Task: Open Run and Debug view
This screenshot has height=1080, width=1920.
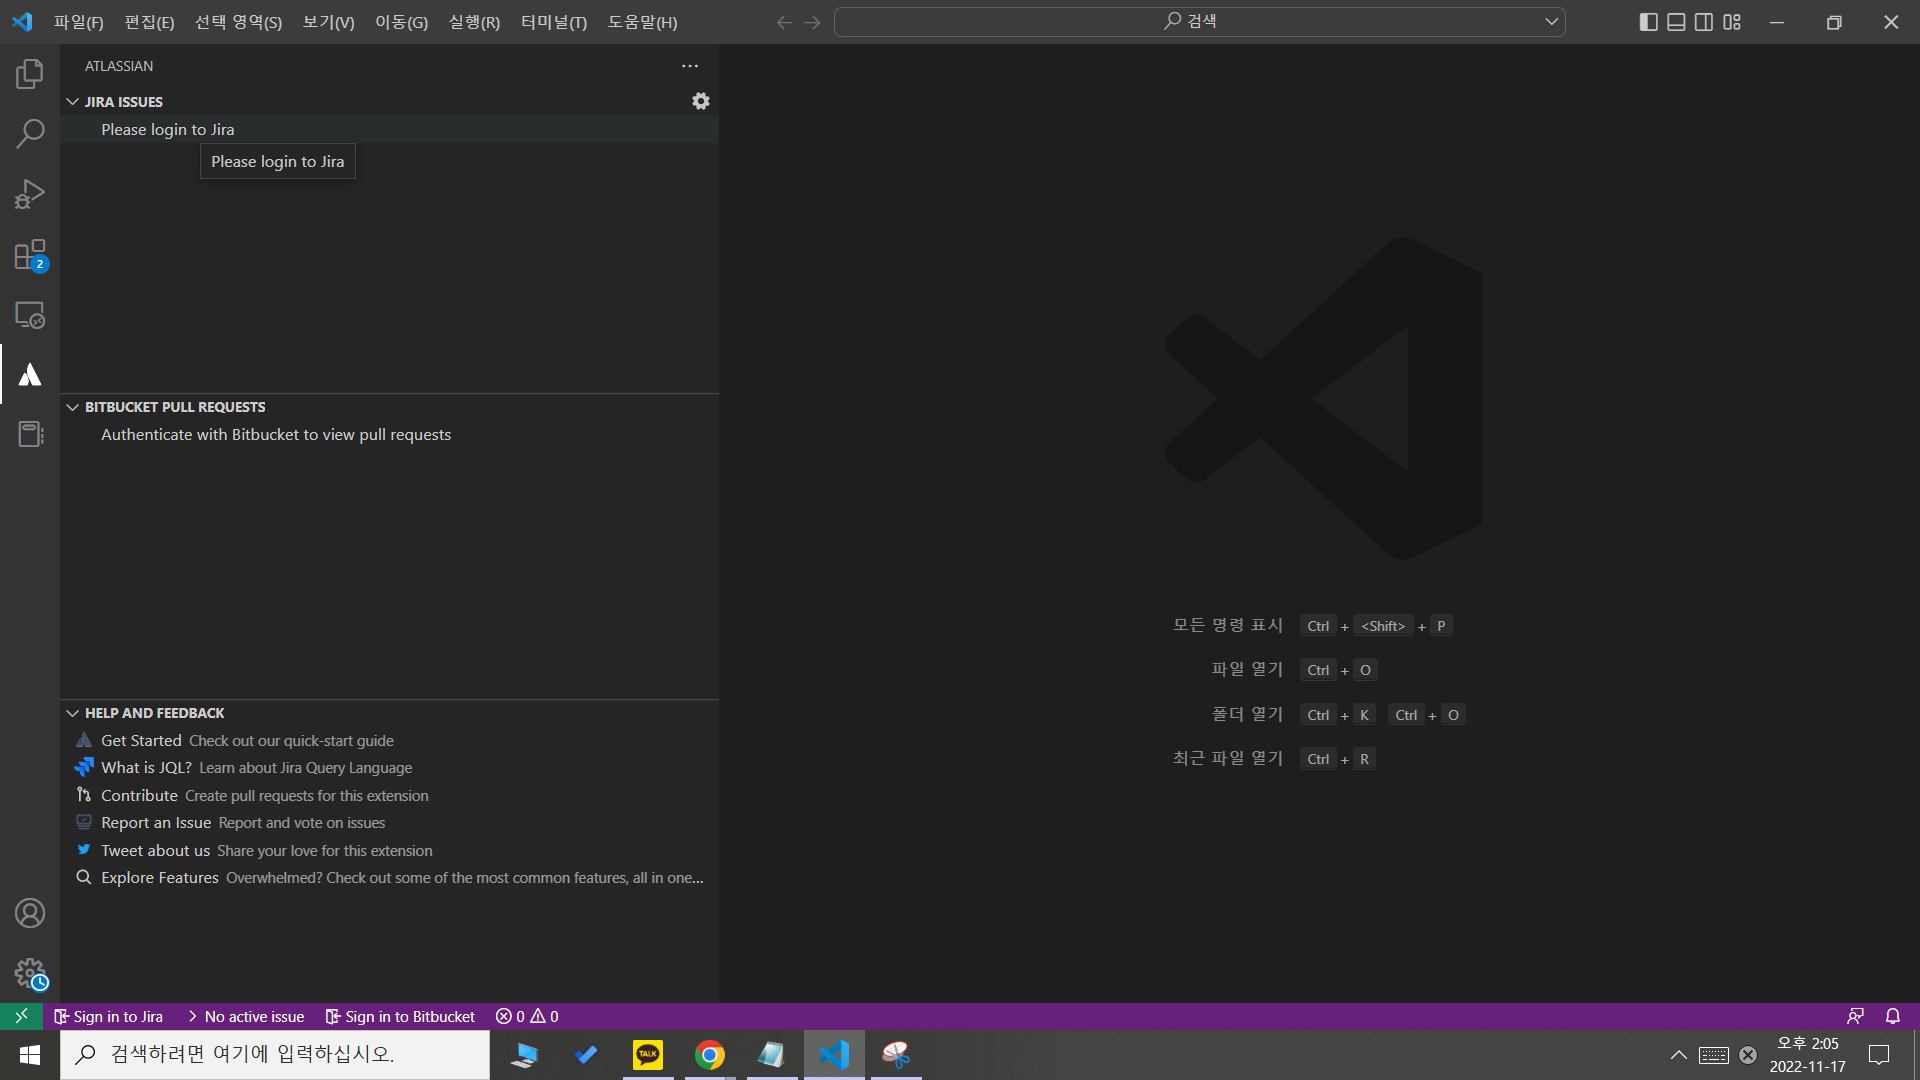Action: tap(30, 194)
